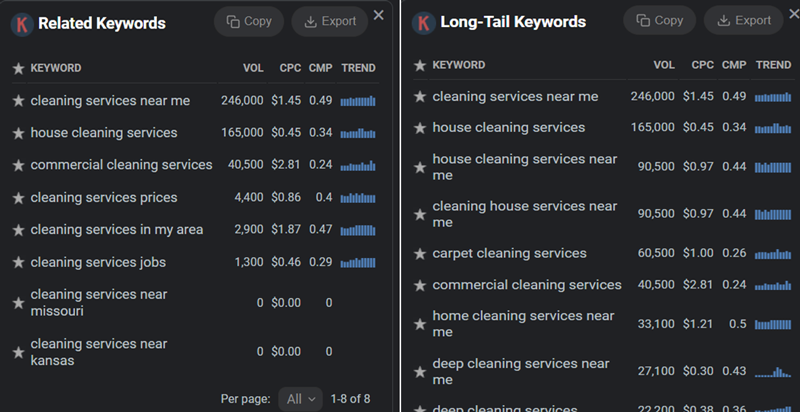Open the Per page 'All' dropdown
Image resolution: width=800 pixels, height=412 pixels.
(300, 399)
